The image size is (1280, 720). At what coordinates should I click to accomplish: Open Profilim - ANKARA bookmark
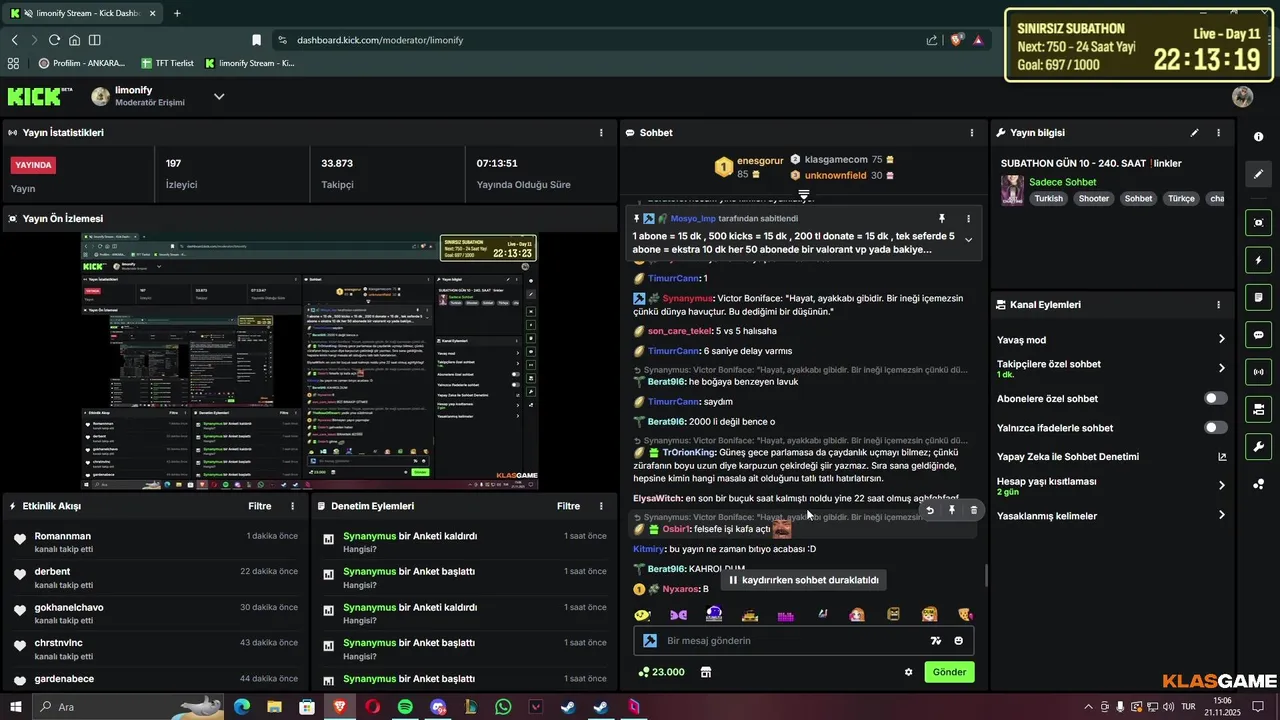click(82, 63)
